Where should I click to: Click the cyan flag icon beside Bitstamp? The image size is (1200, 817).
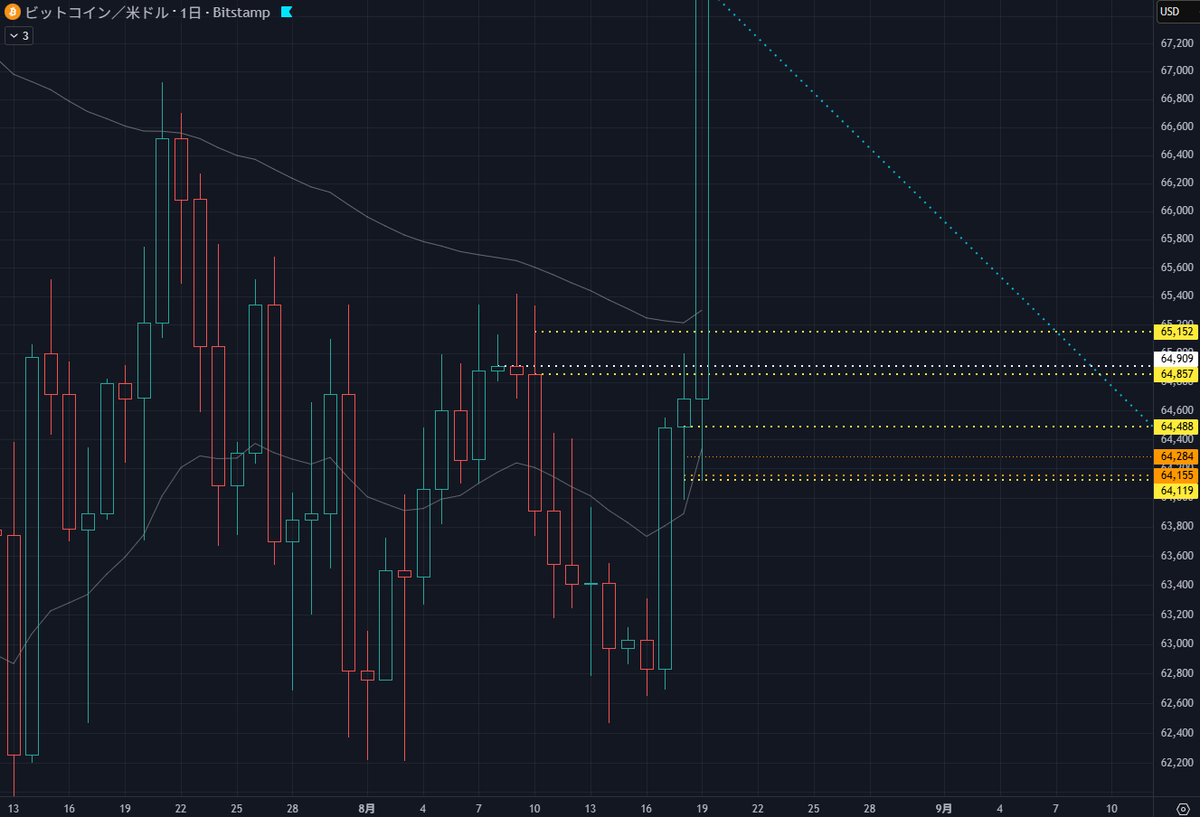point(286,13)
